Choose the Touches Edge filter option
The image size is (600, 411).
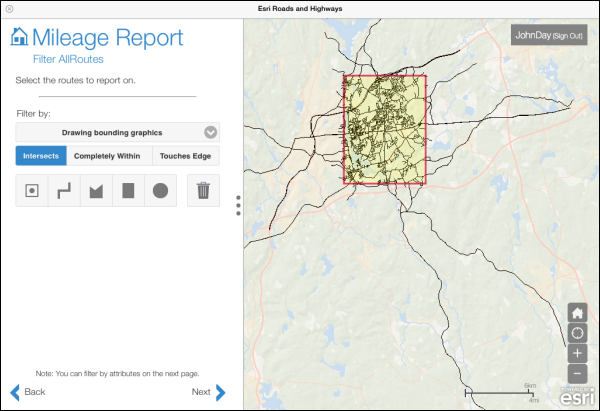pos(186,156)
